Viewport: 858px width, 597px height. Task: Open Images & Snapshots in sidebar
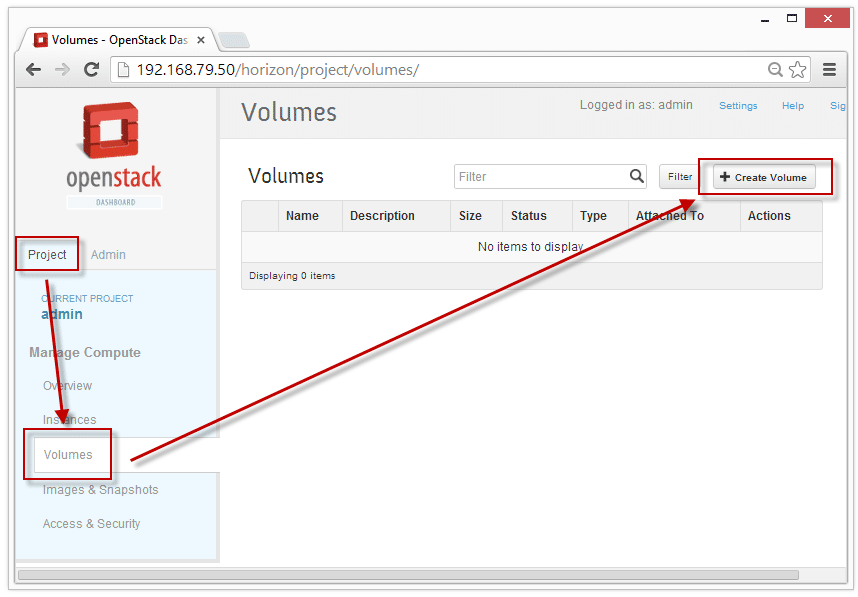(x=100, y=490)
